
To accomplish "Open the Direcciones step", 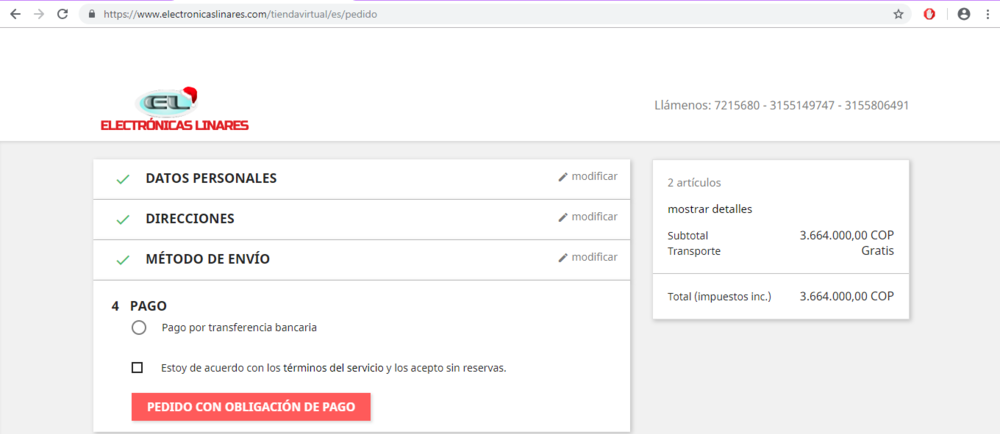I will (190, 219).
